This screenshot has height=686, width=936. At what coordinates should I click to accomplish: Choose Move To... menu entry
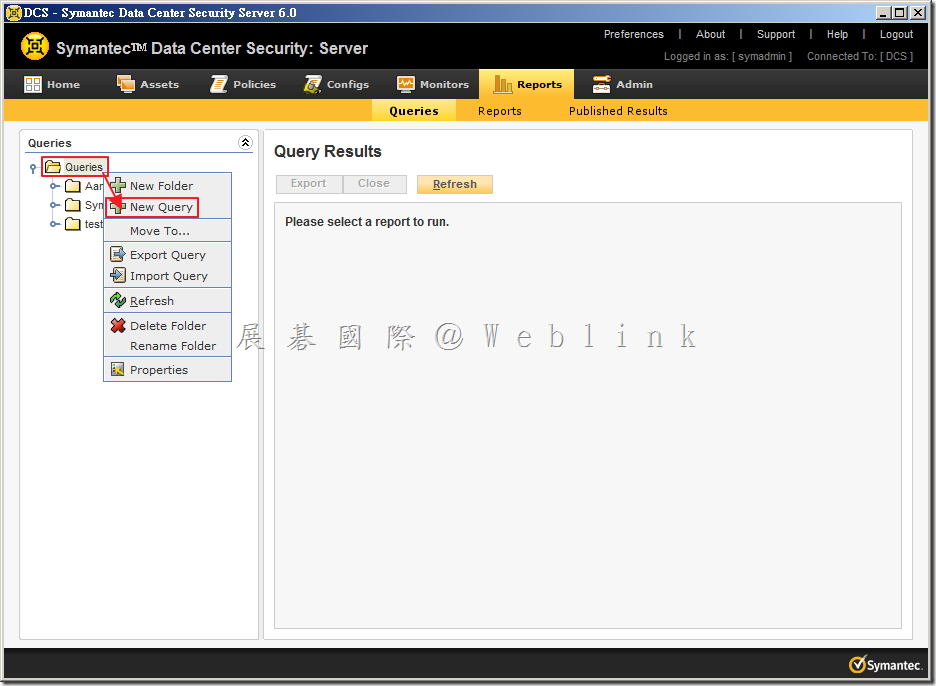(168, 230)
